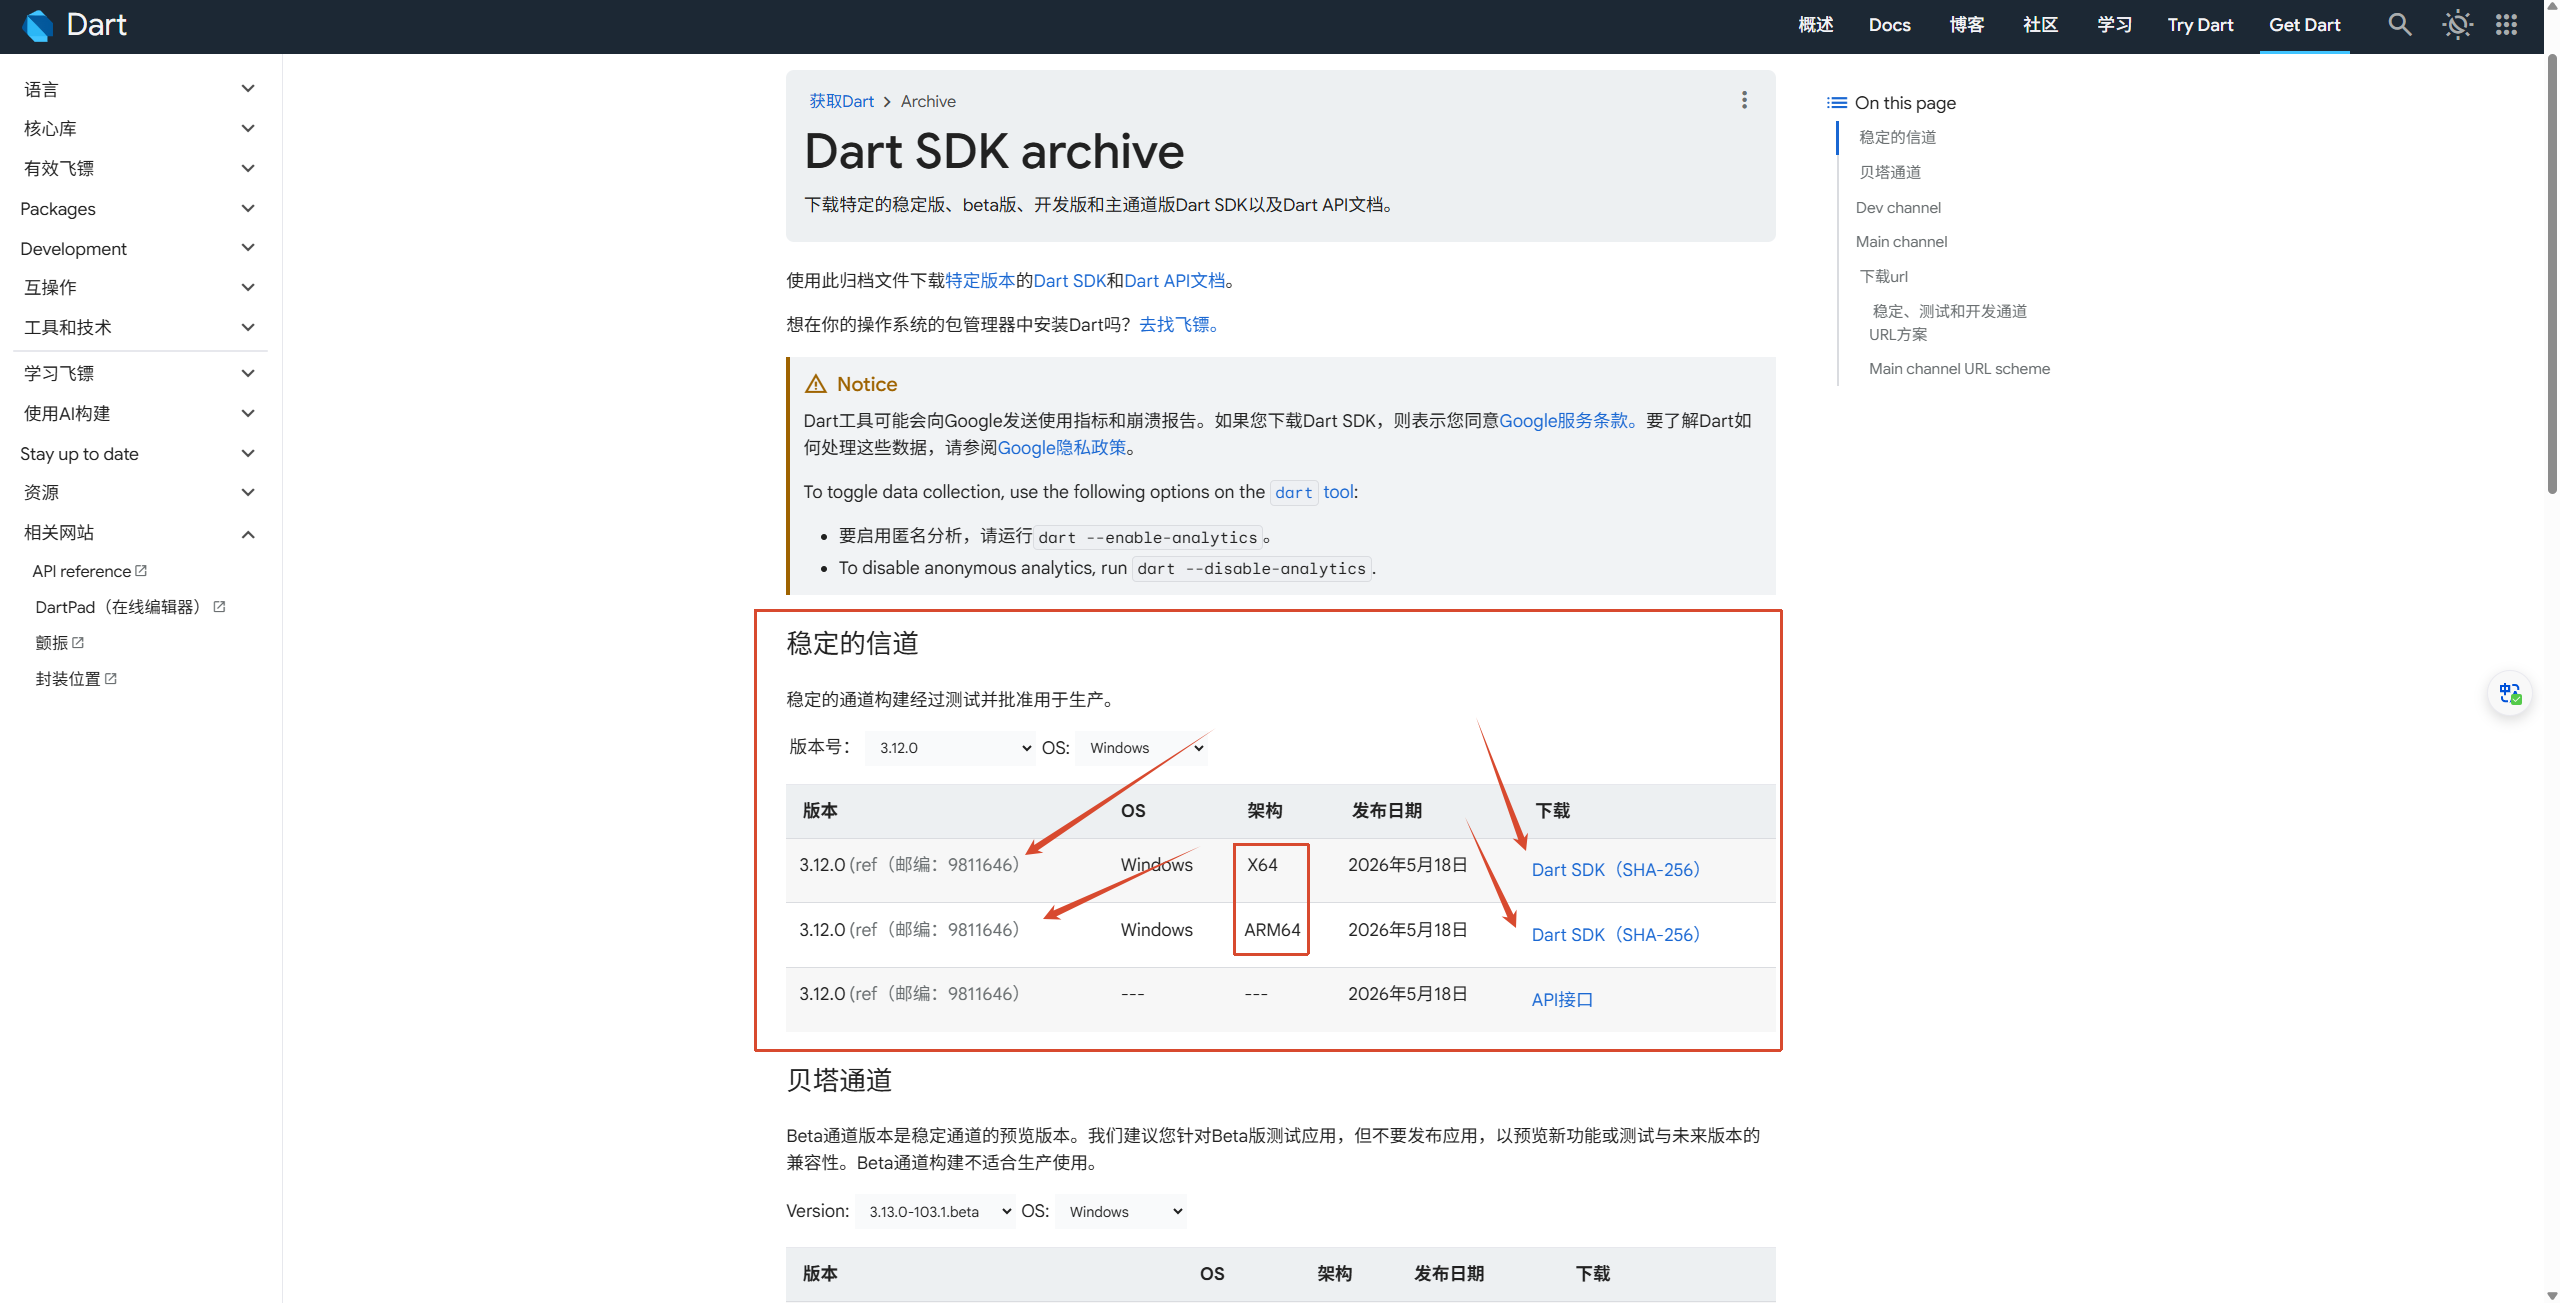Viewport: 2560px width, 1303px height.
Task: Open the 社区 header menu
Action: click(x=2041, y=25)
